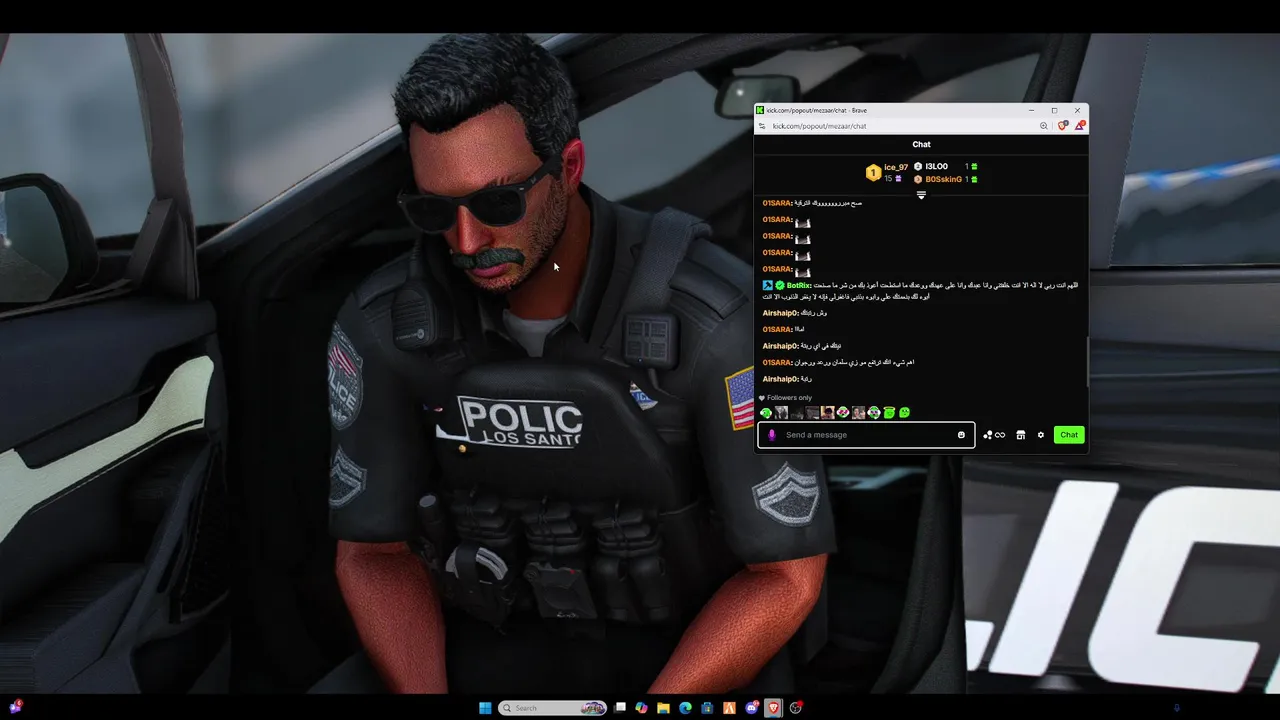Focus the Send a message input field

click(866, 435)
